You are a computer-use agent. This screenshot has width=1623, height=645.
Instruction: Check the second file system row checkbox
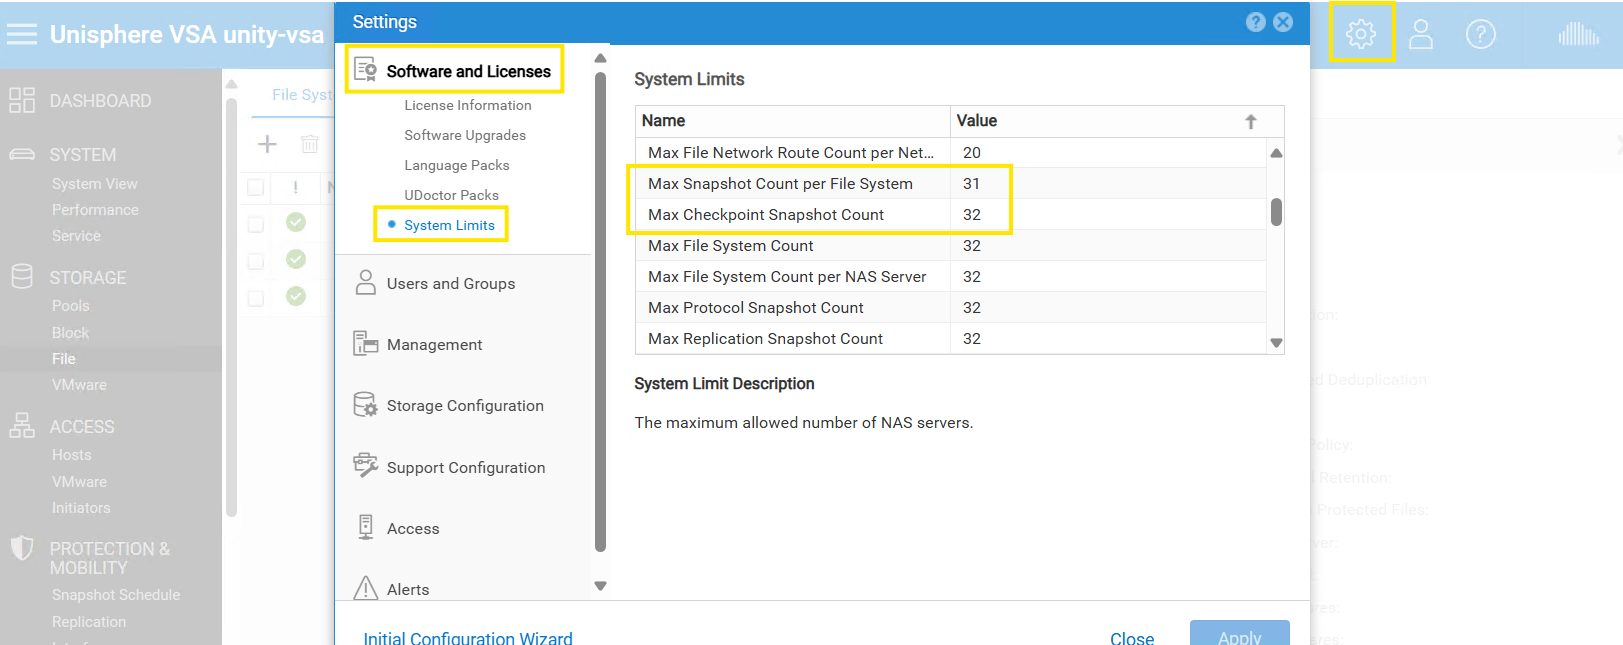(256, 261)
